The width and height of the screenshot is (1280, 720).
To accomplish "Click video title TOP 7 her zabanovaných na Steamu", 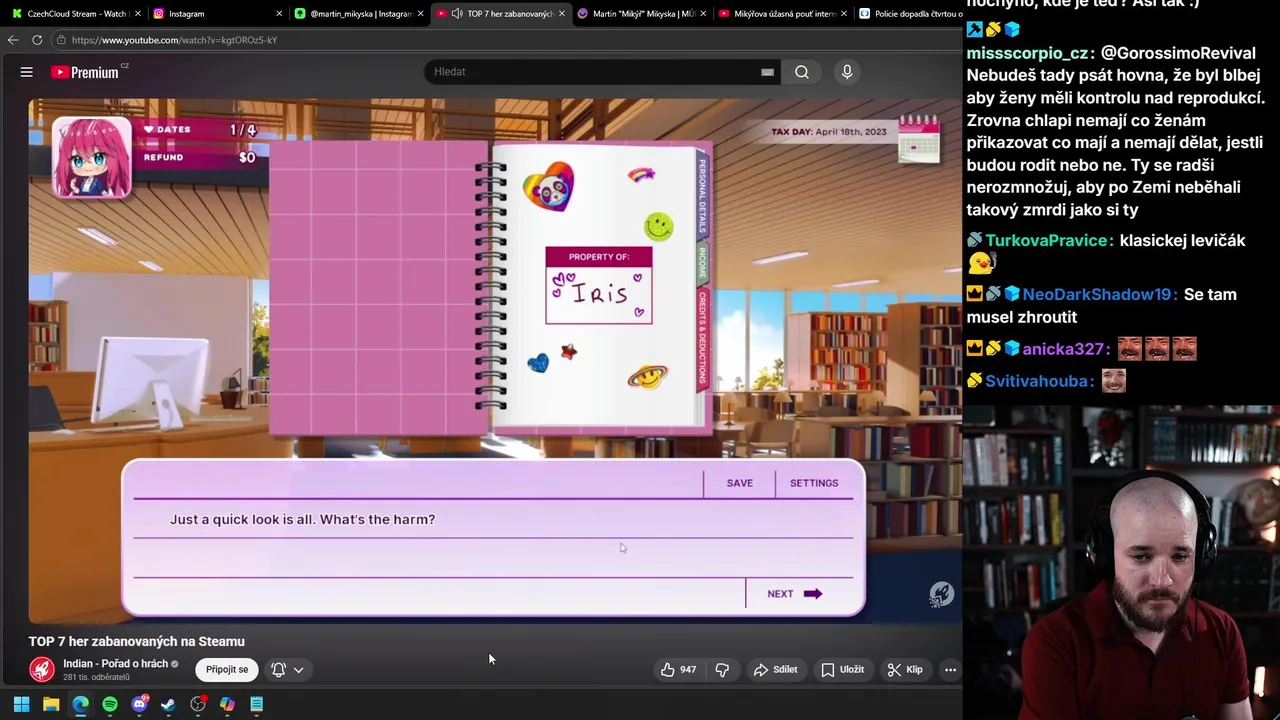I will click(137, 641).
